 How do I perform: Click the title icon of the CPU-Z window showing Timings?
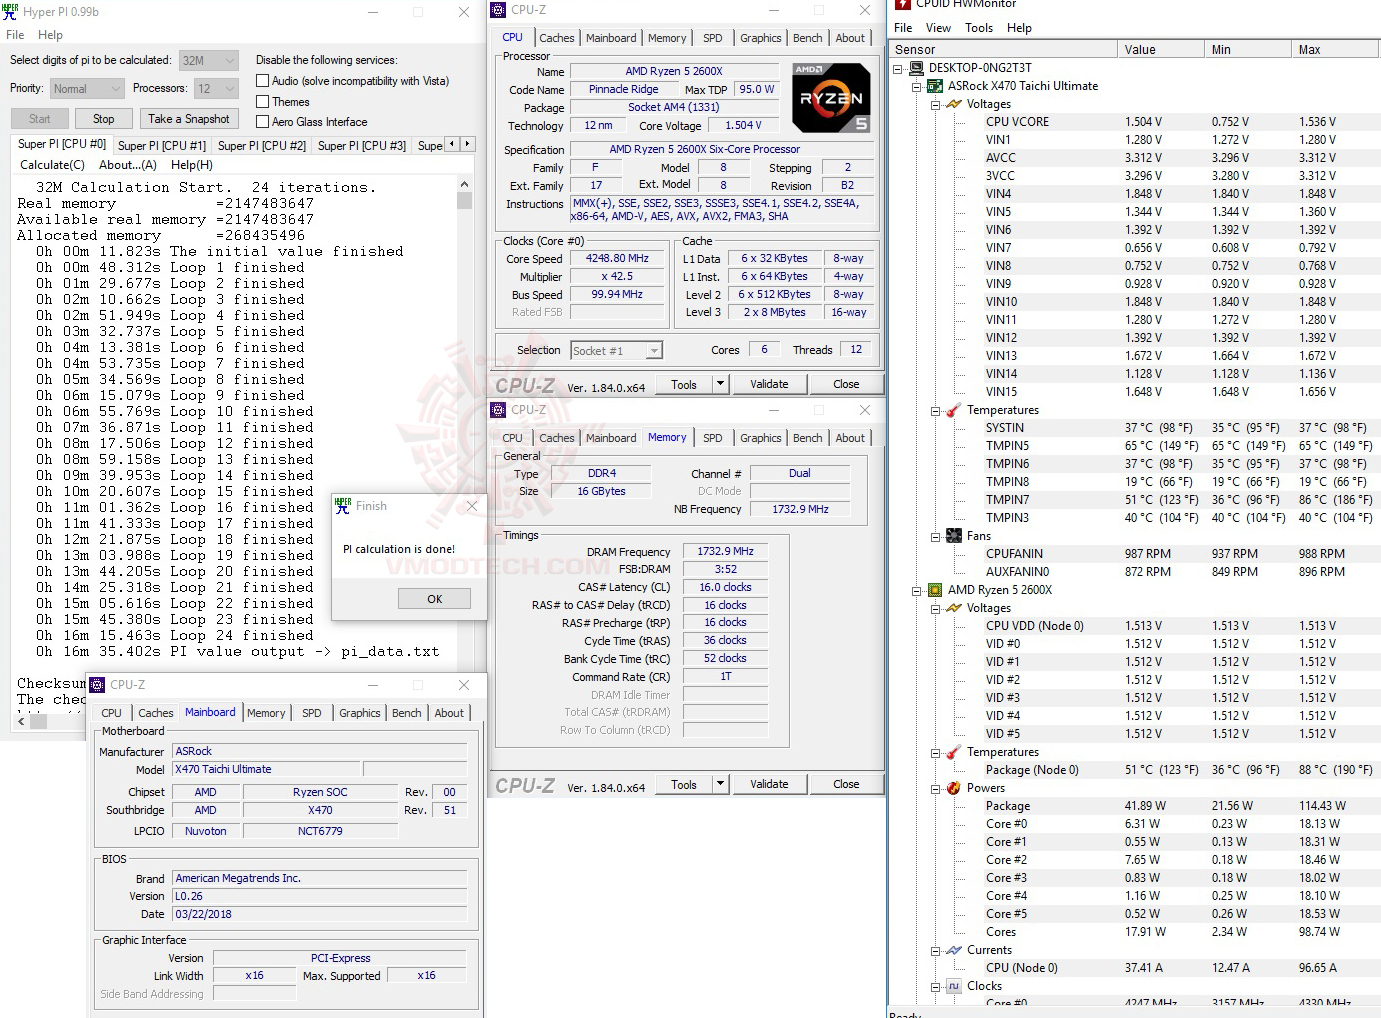click(x=498, y=410)
